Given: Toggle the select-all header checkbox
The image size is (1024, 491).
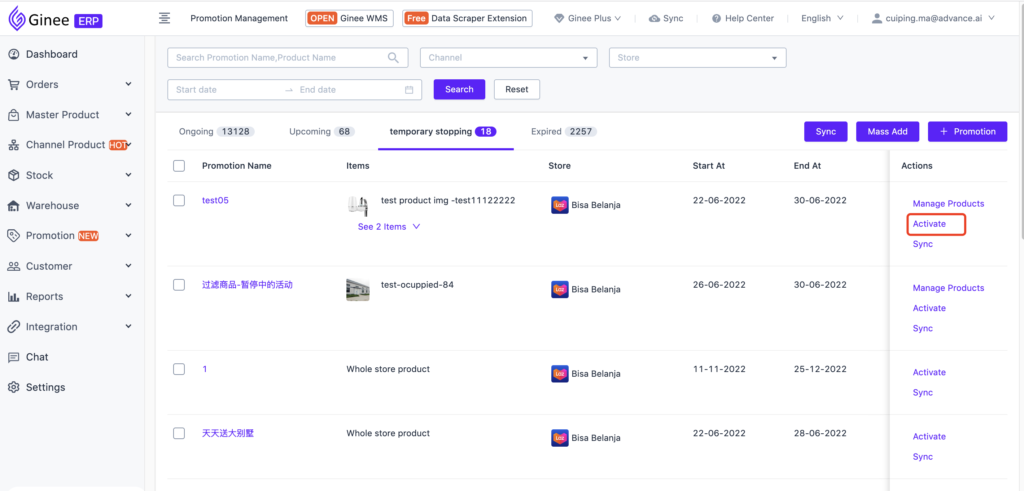Looking at the screenshot, I should [x=179, y=166].
